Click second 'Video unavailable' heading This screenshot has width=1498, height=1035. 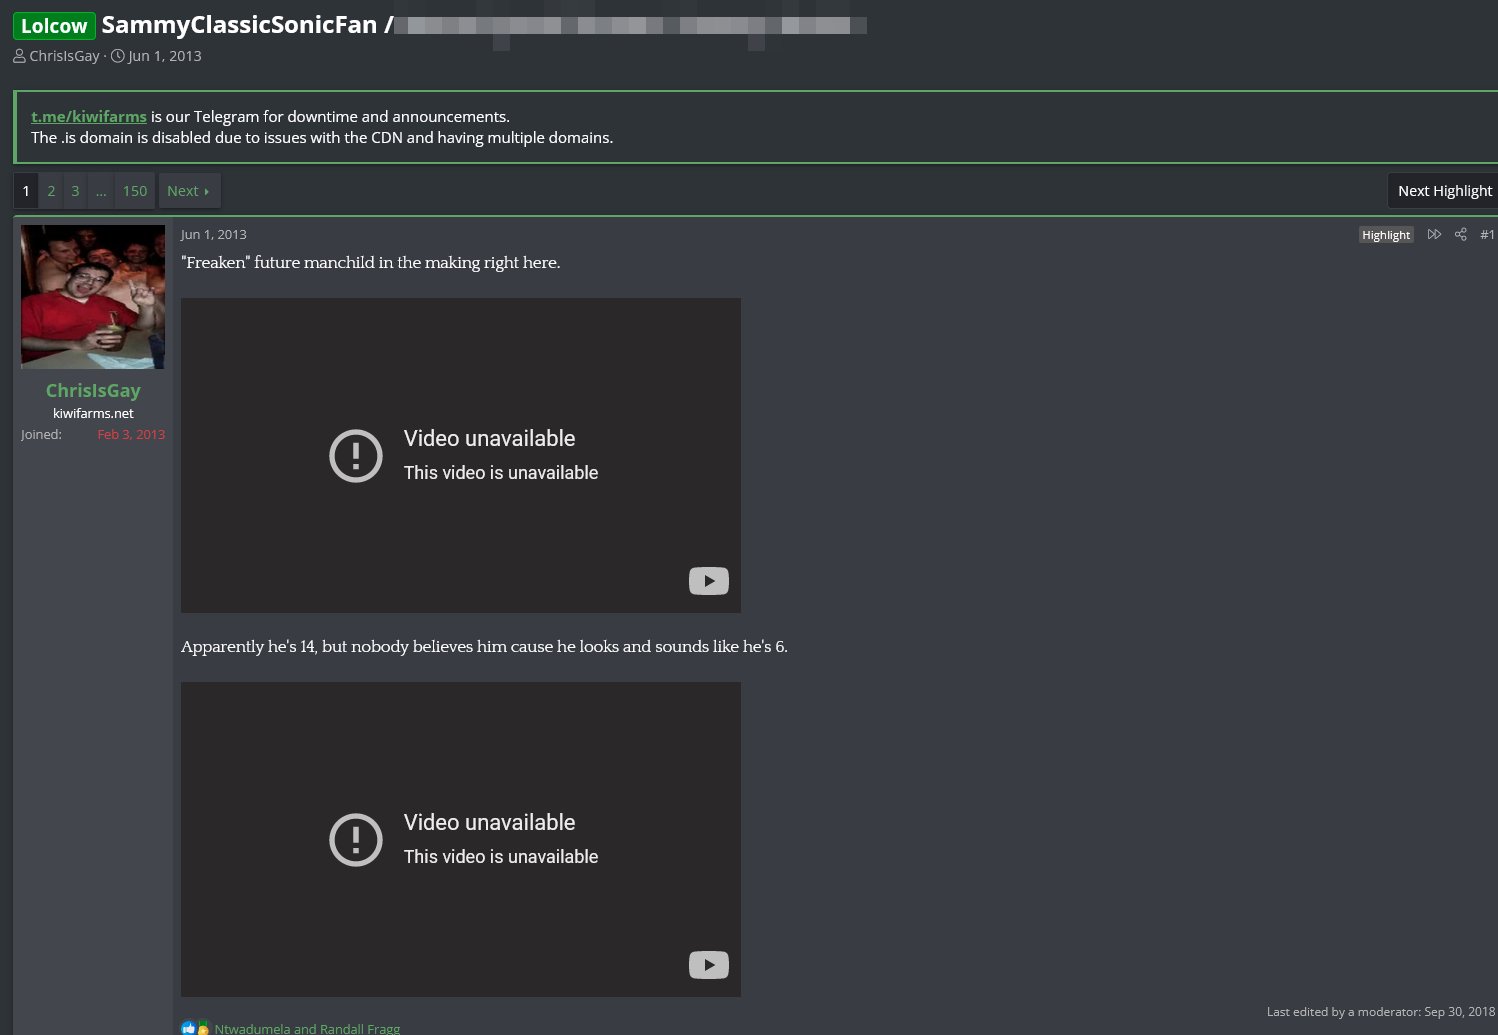pos(489,822)
